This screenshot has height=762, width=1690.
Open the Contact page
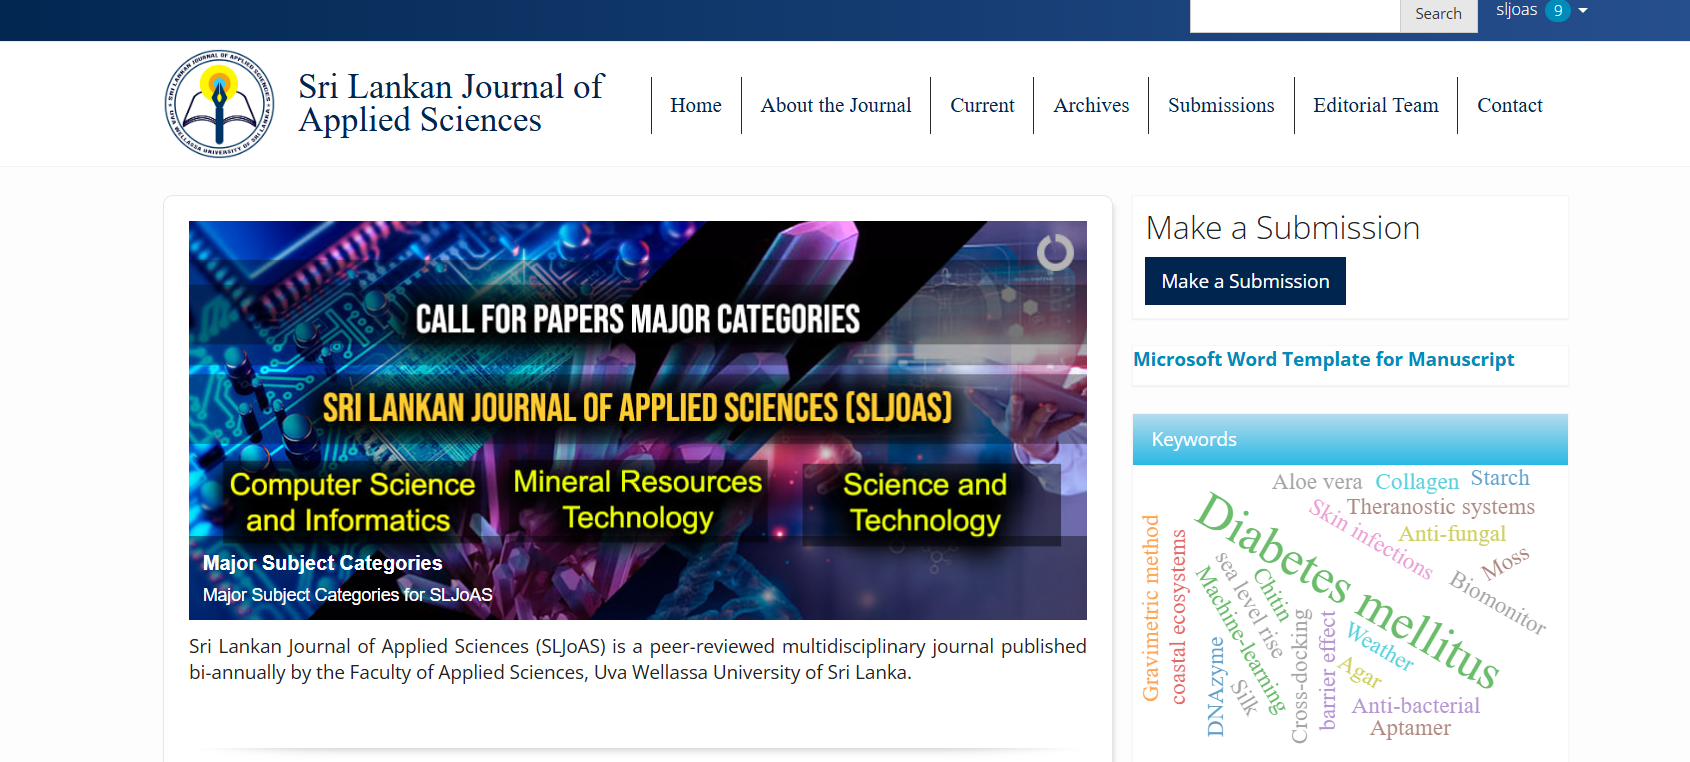click(1509, 105)
